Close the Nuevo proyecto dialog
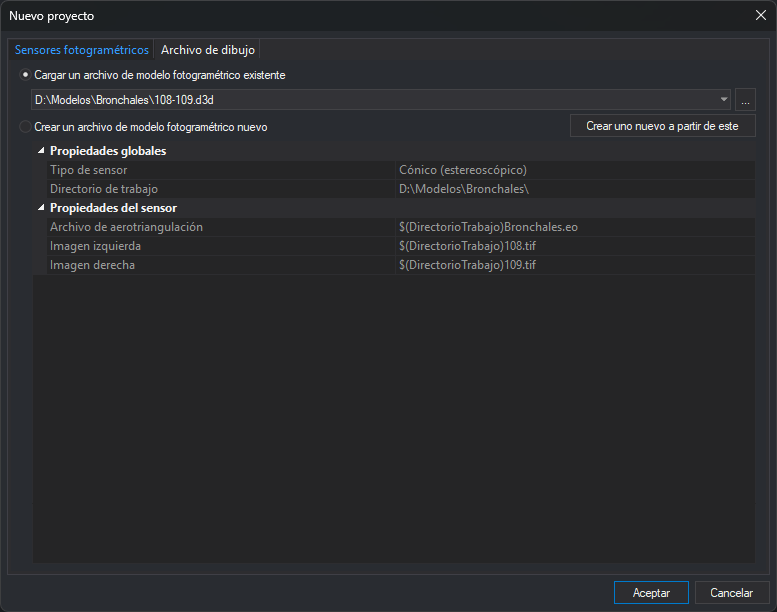The height and width of the screenshot is (612, 777). 761,15
